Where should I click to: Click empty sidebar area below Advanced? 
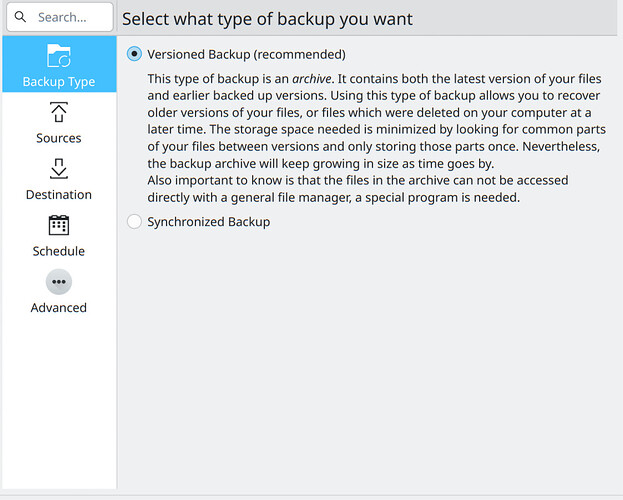[59, 400]
